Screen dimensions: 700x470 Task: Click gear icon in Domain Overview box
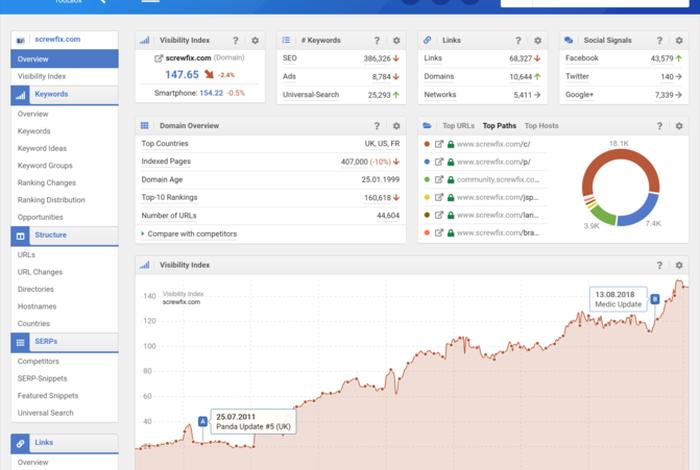396,126
